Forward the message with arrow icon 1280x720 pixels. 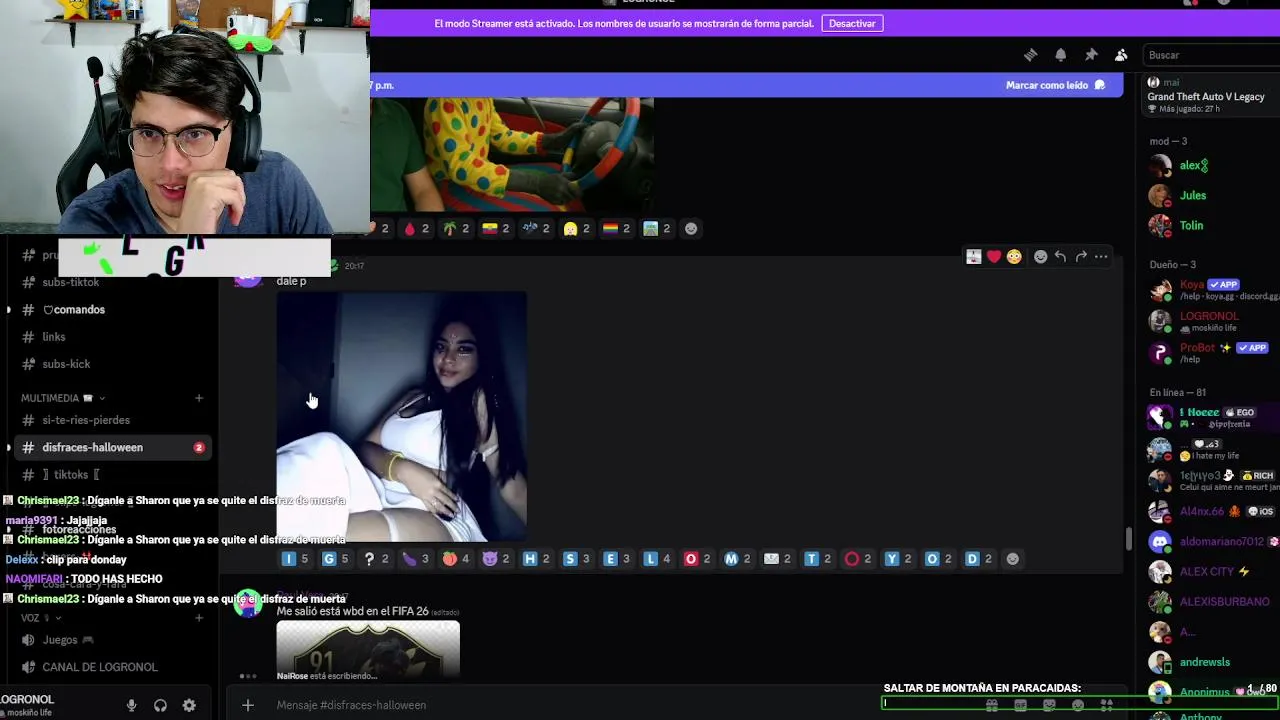coord(1081,257)
